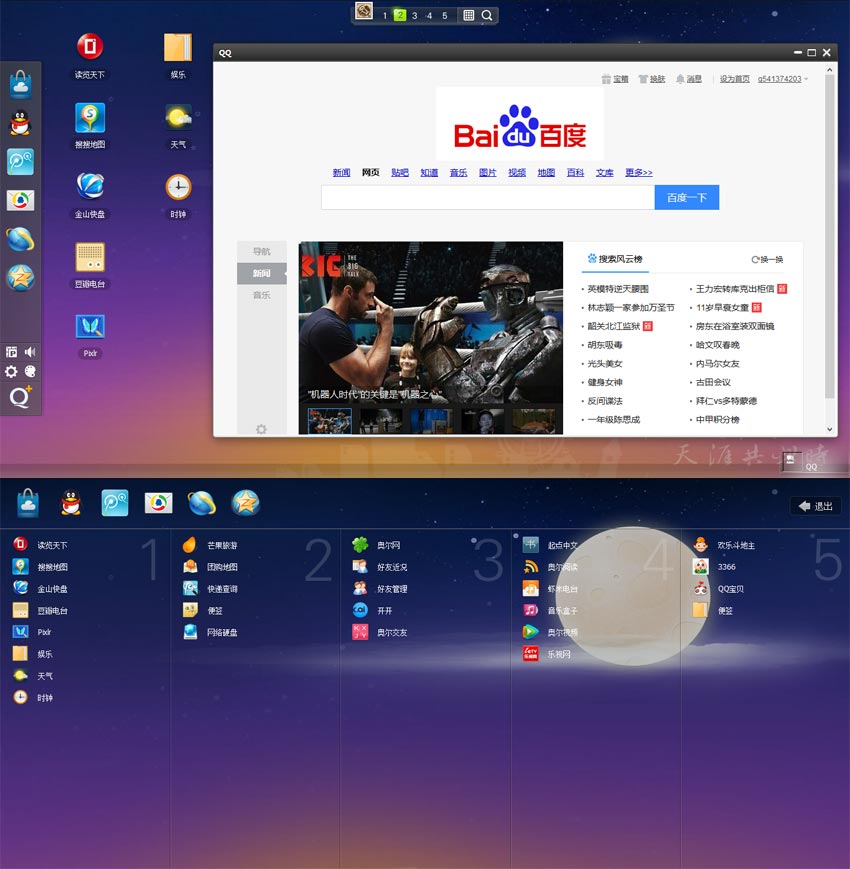Open the grid overview icon in the top pager

(x=468, y=16)
